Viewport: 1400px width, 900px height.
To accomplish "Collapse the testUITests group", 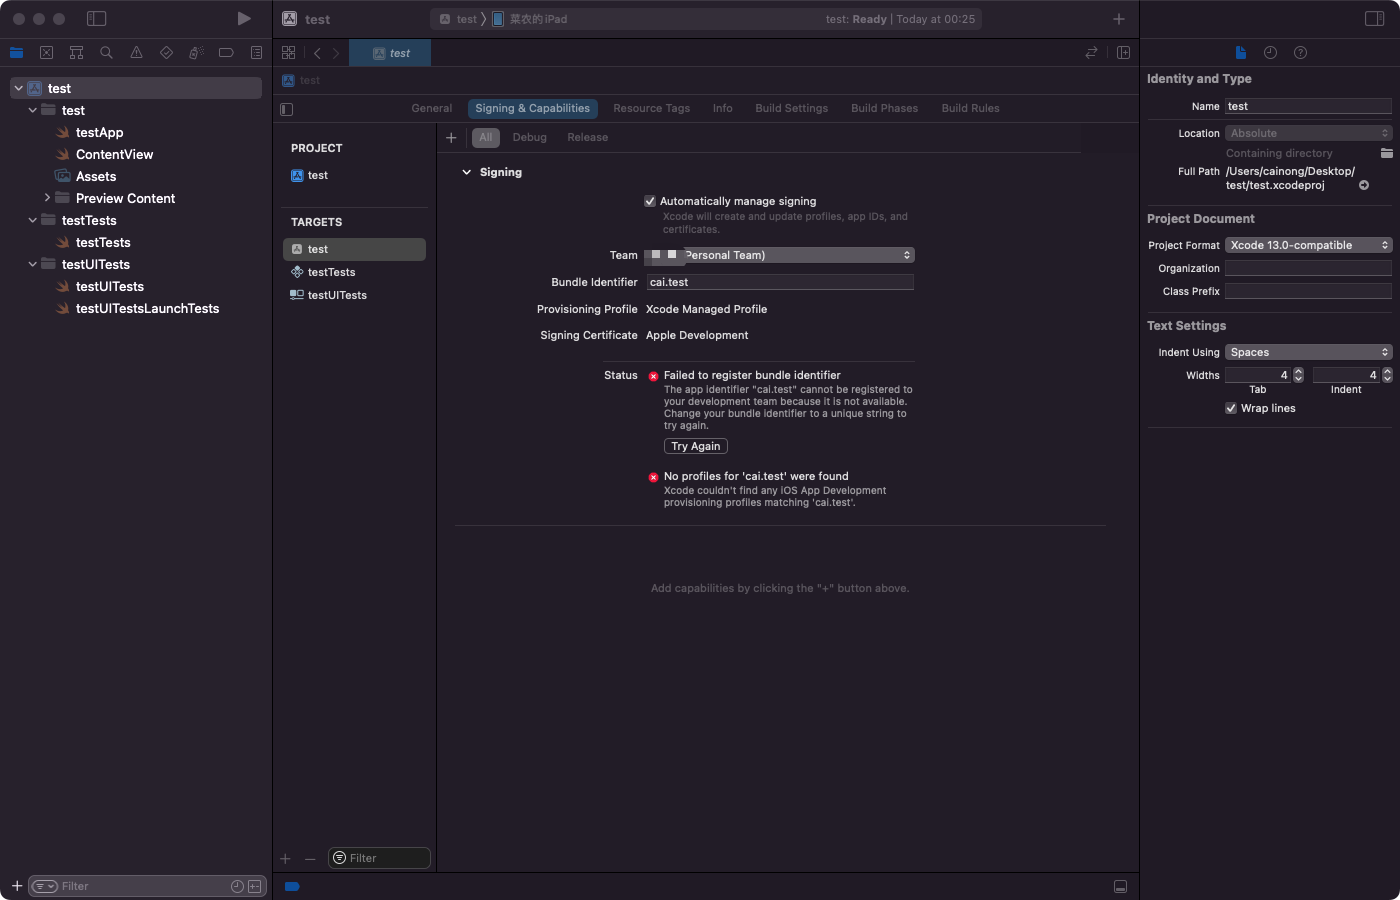I will 32,264.
